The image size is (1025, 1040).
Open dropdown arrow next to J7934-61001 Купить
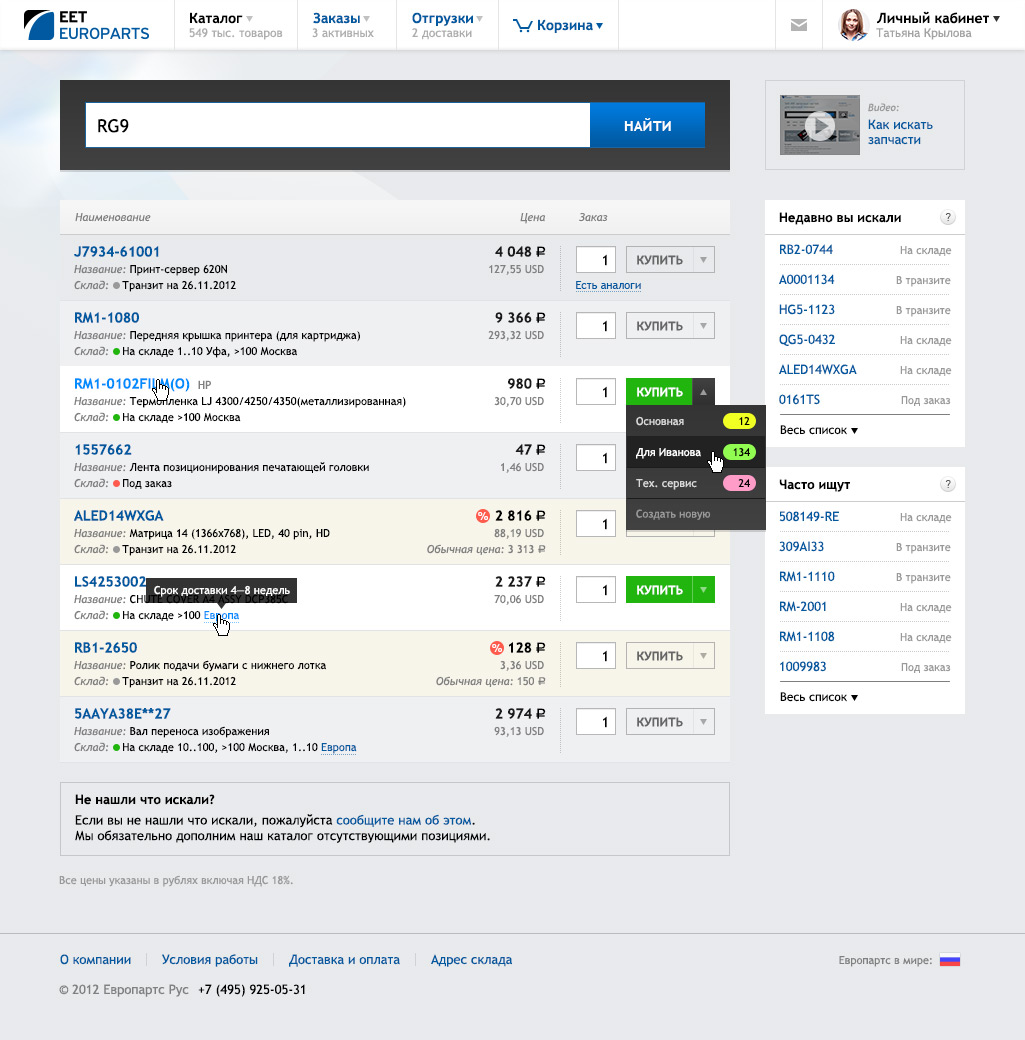point(703,260)
